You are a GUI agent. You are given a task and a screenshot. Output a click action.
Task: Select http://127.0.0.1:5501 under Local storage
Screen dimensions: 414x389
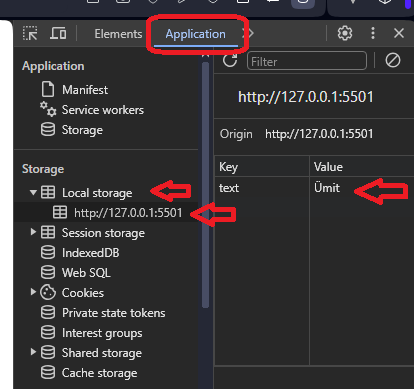128,213
